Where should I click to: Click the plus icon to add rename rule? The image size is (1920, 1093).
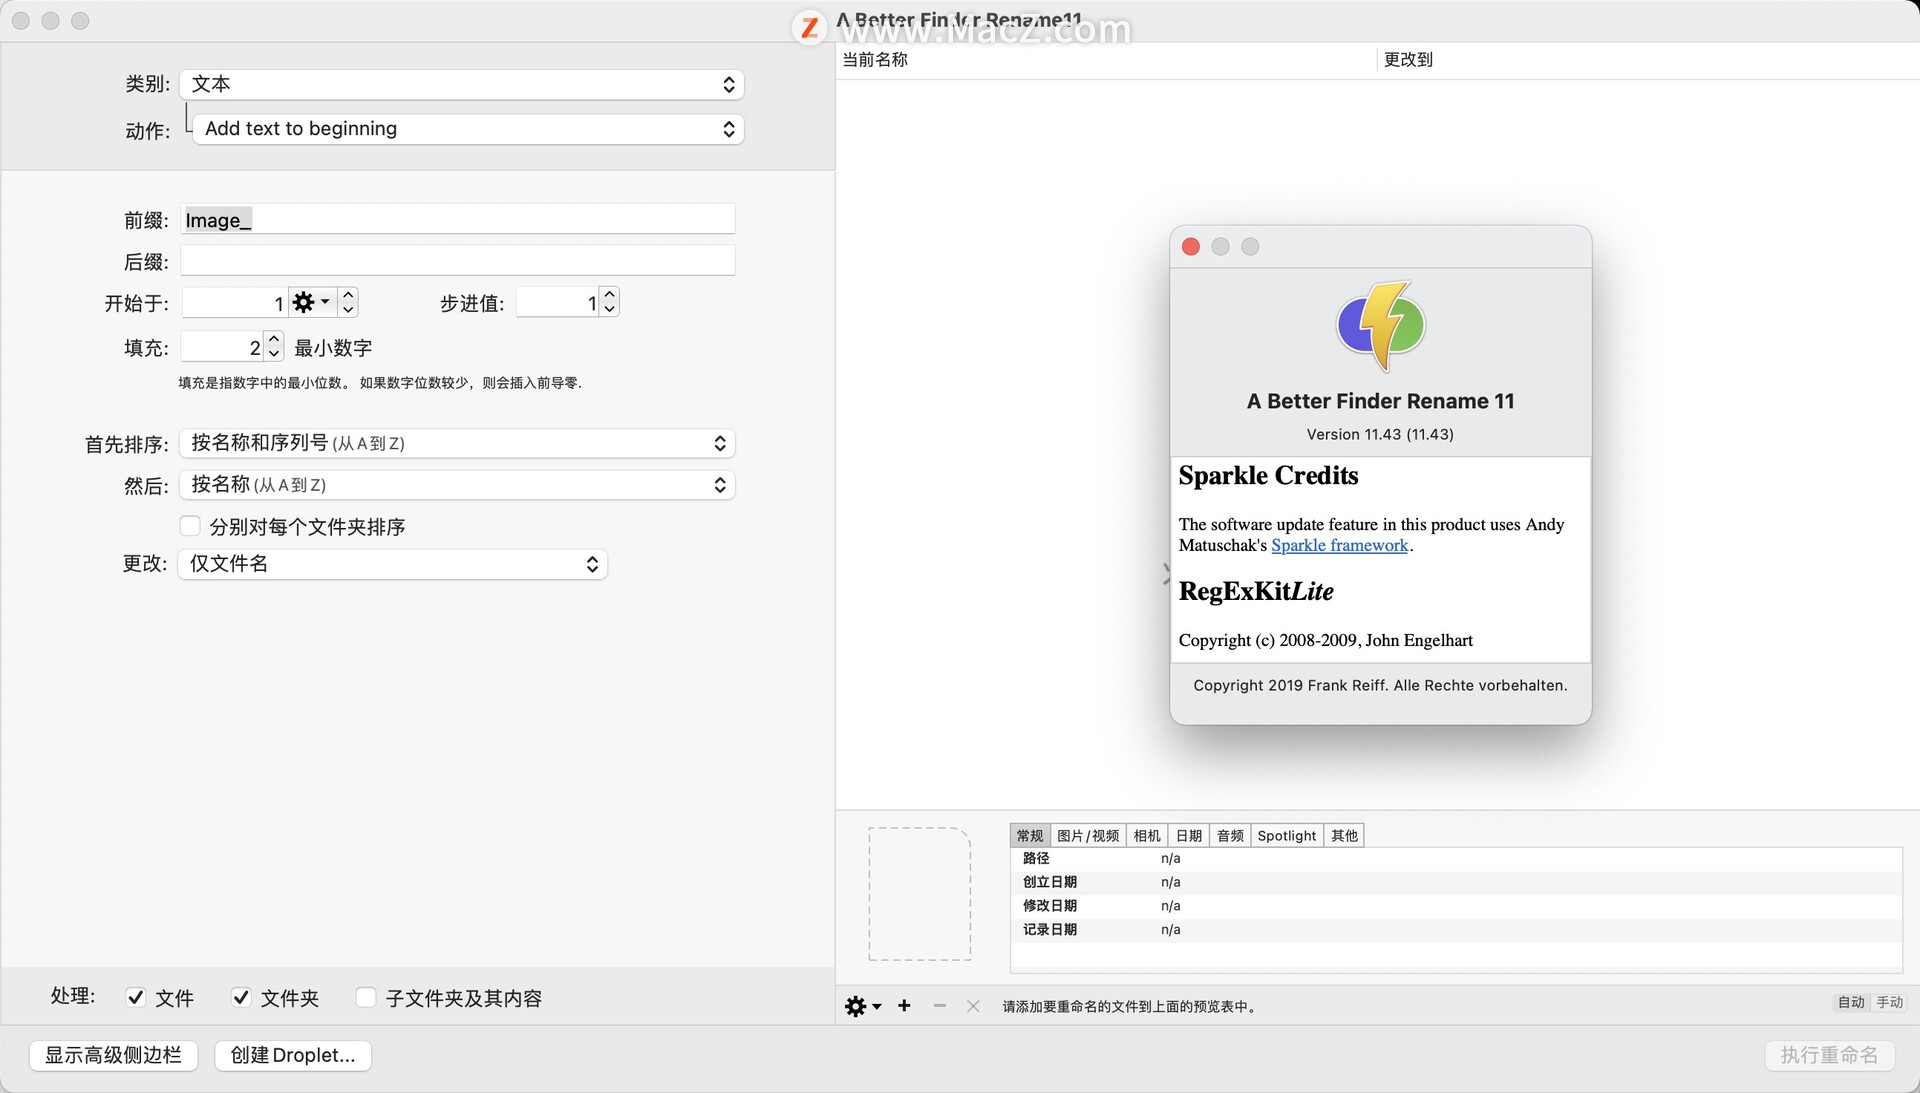click(x=903, y=1005)
